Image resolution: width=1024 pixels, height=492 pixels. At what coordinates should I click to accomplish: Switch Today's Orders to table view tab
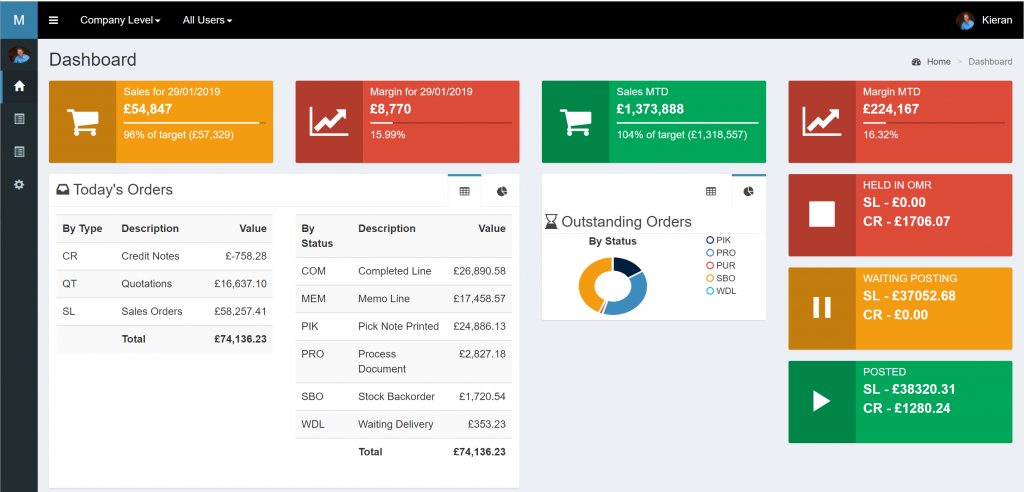click(x=464, y=191)
